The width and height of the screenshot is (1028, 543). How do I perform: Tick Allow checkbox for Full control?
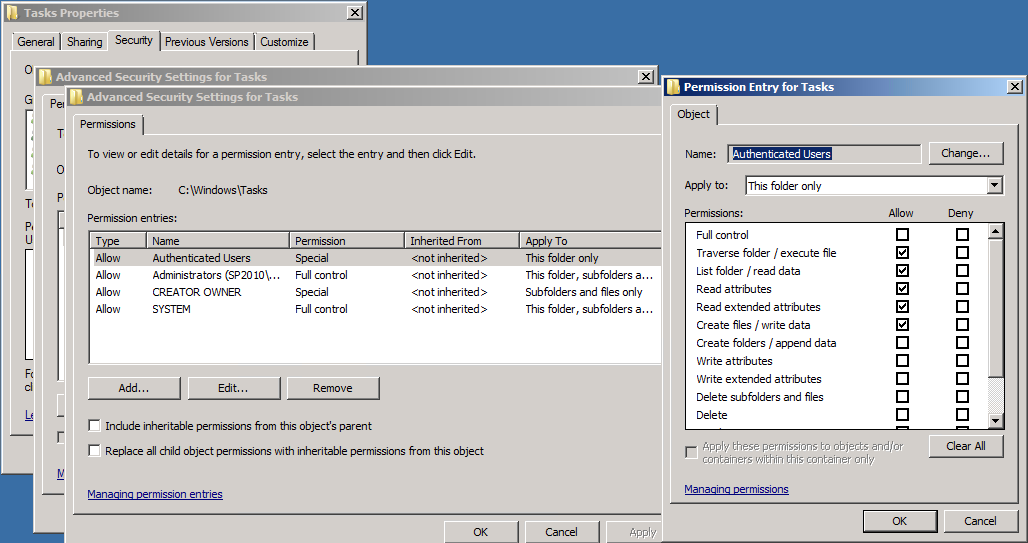[903, 235]
